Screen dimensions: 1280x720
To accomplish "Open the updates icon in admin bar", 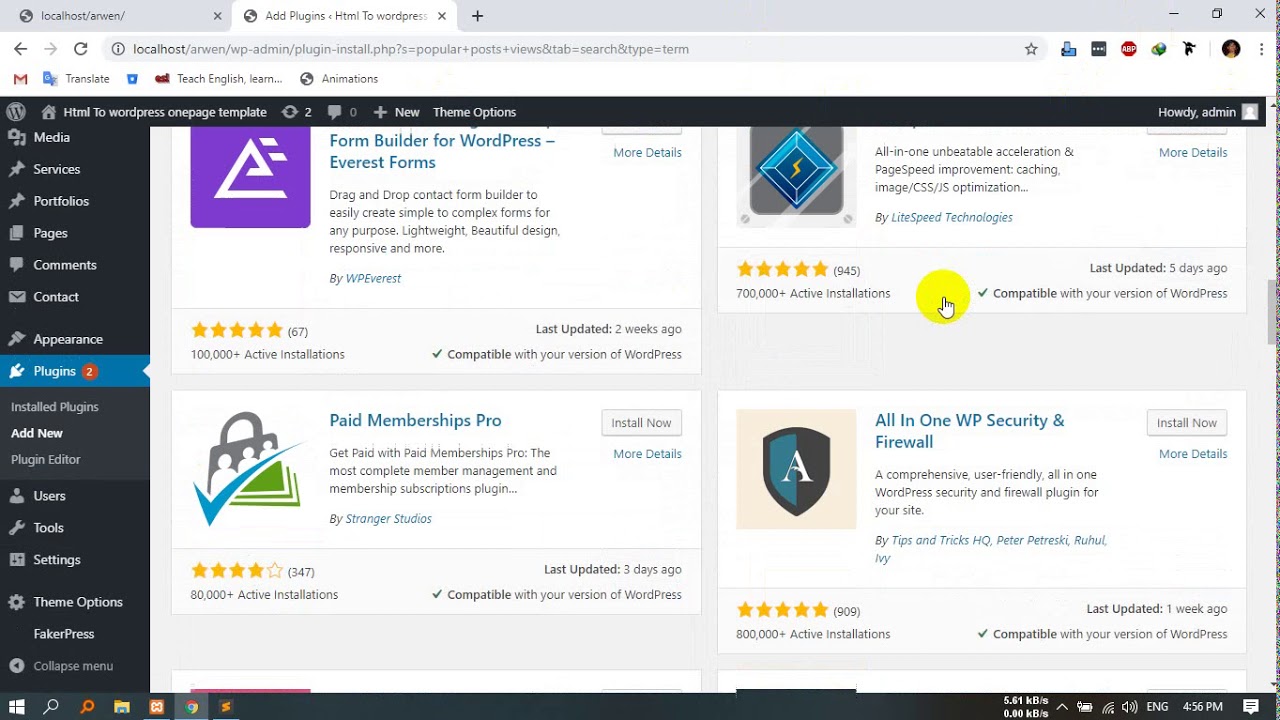I will pos(297,112).
